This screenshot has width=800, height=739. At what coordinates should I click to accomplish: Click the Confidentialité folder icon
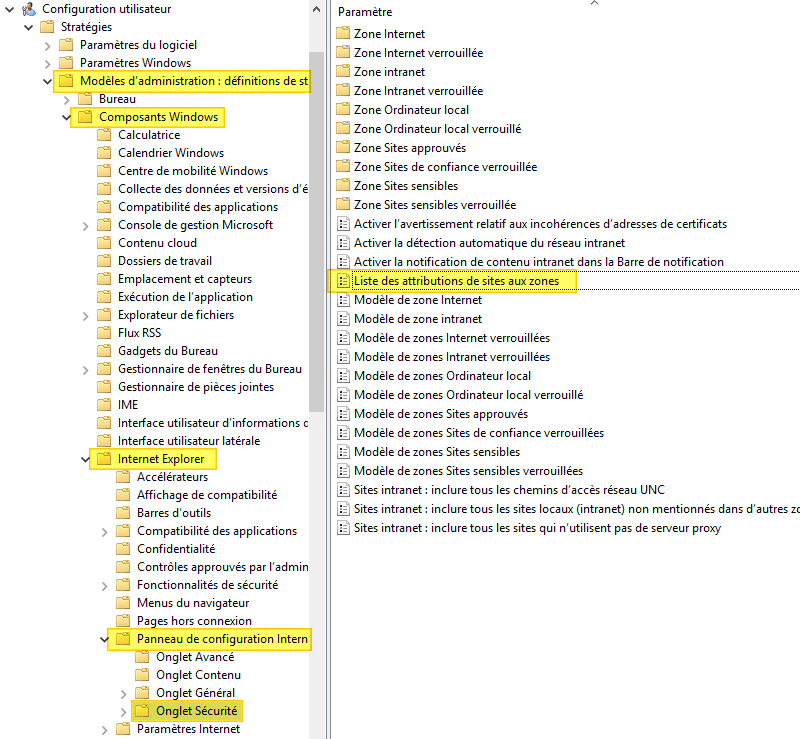tap(123, 549)
